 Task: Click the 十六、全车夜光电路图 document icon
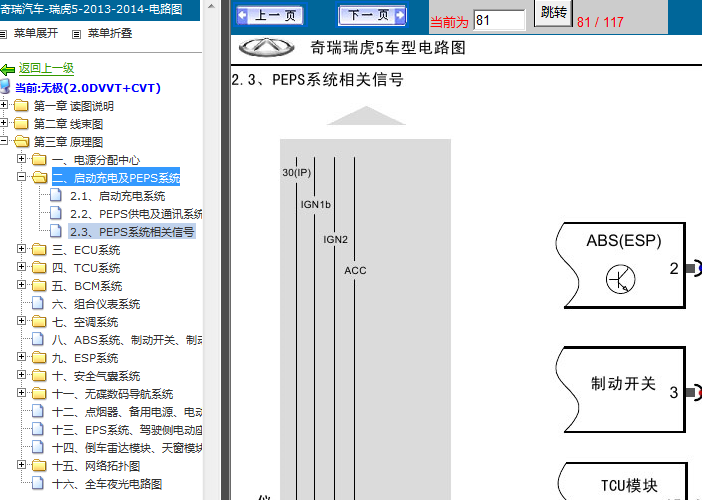tap(38, 483)
